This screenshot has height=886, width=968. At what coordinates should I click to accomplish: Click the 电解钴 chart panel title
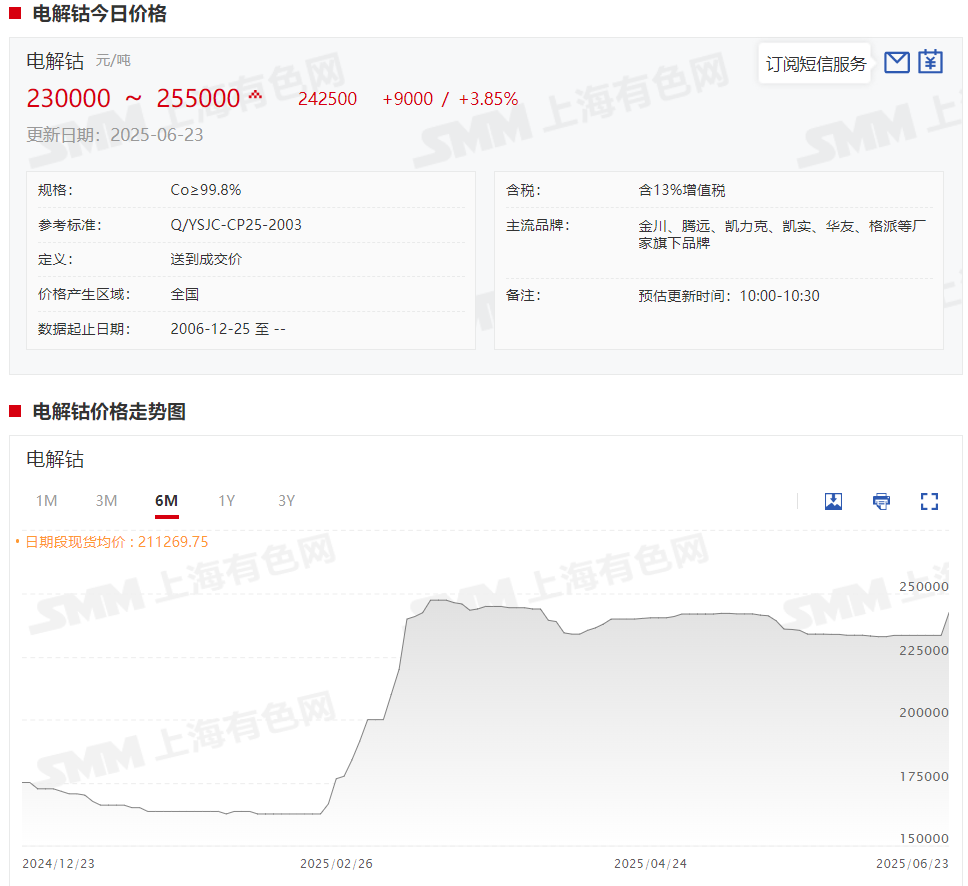tap(55, 459)
